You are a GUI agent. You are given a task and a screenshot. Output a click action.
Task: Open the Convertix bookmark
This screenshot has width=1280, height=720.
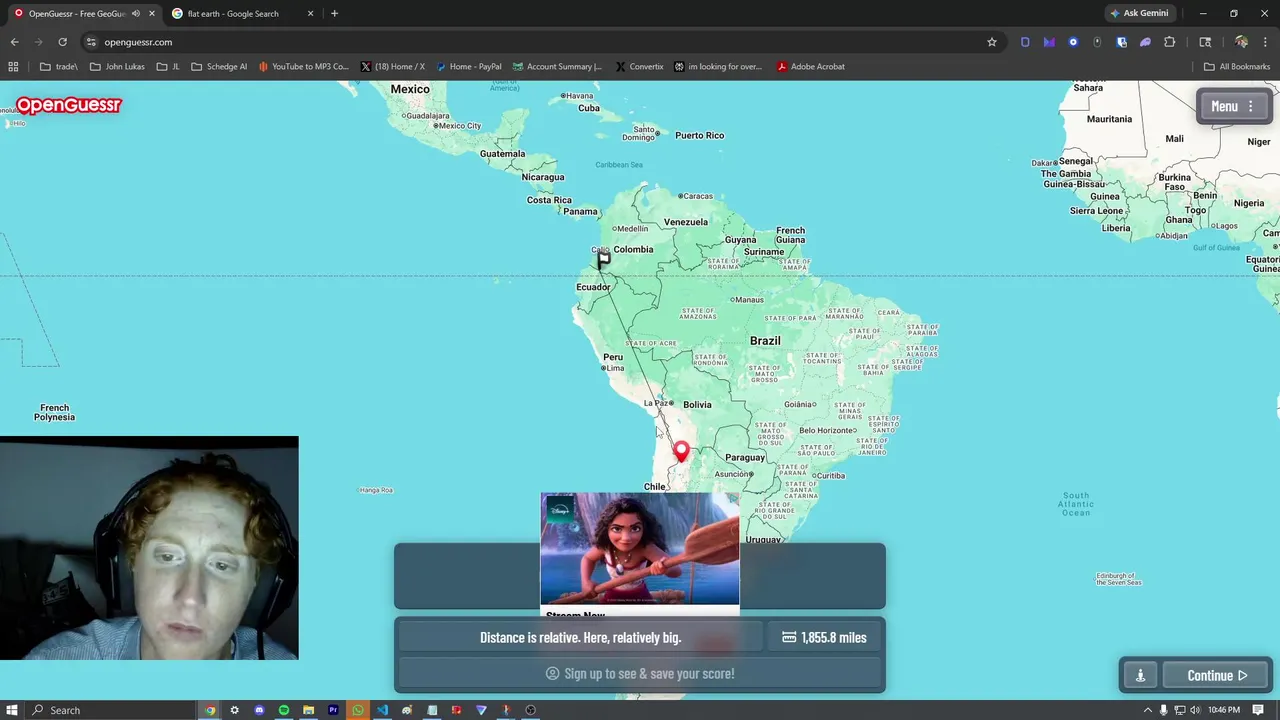639,67
